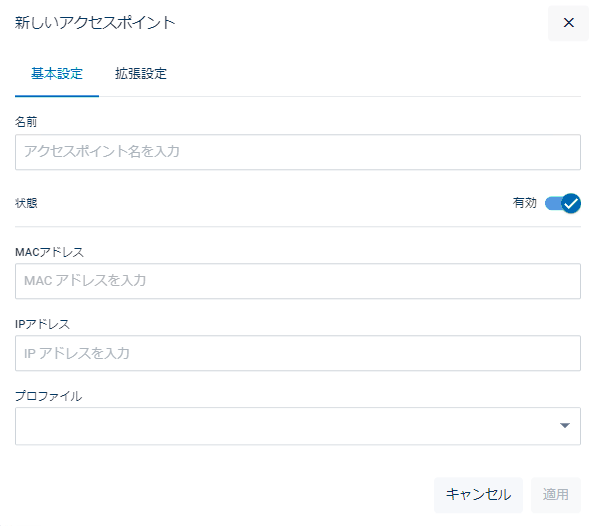The height and width of the screenshot is (526, 594).
Task: Focus the MAC アドレスを入力 field
Action: [x=298, y=281]
